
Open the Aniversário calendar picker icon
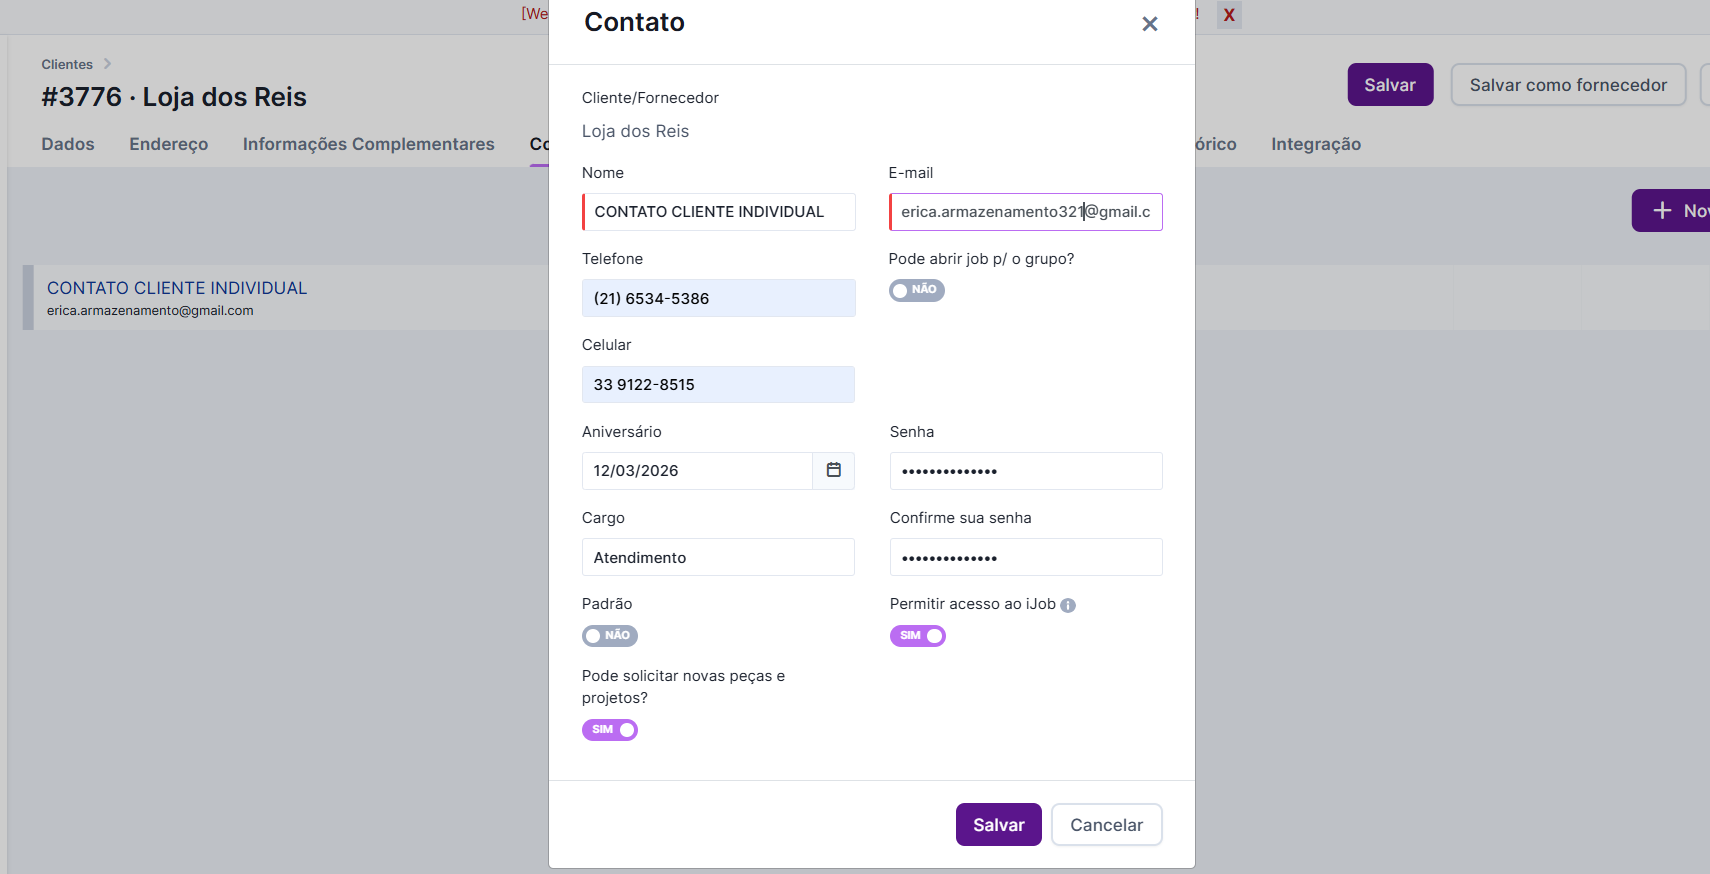coord(833,470)
